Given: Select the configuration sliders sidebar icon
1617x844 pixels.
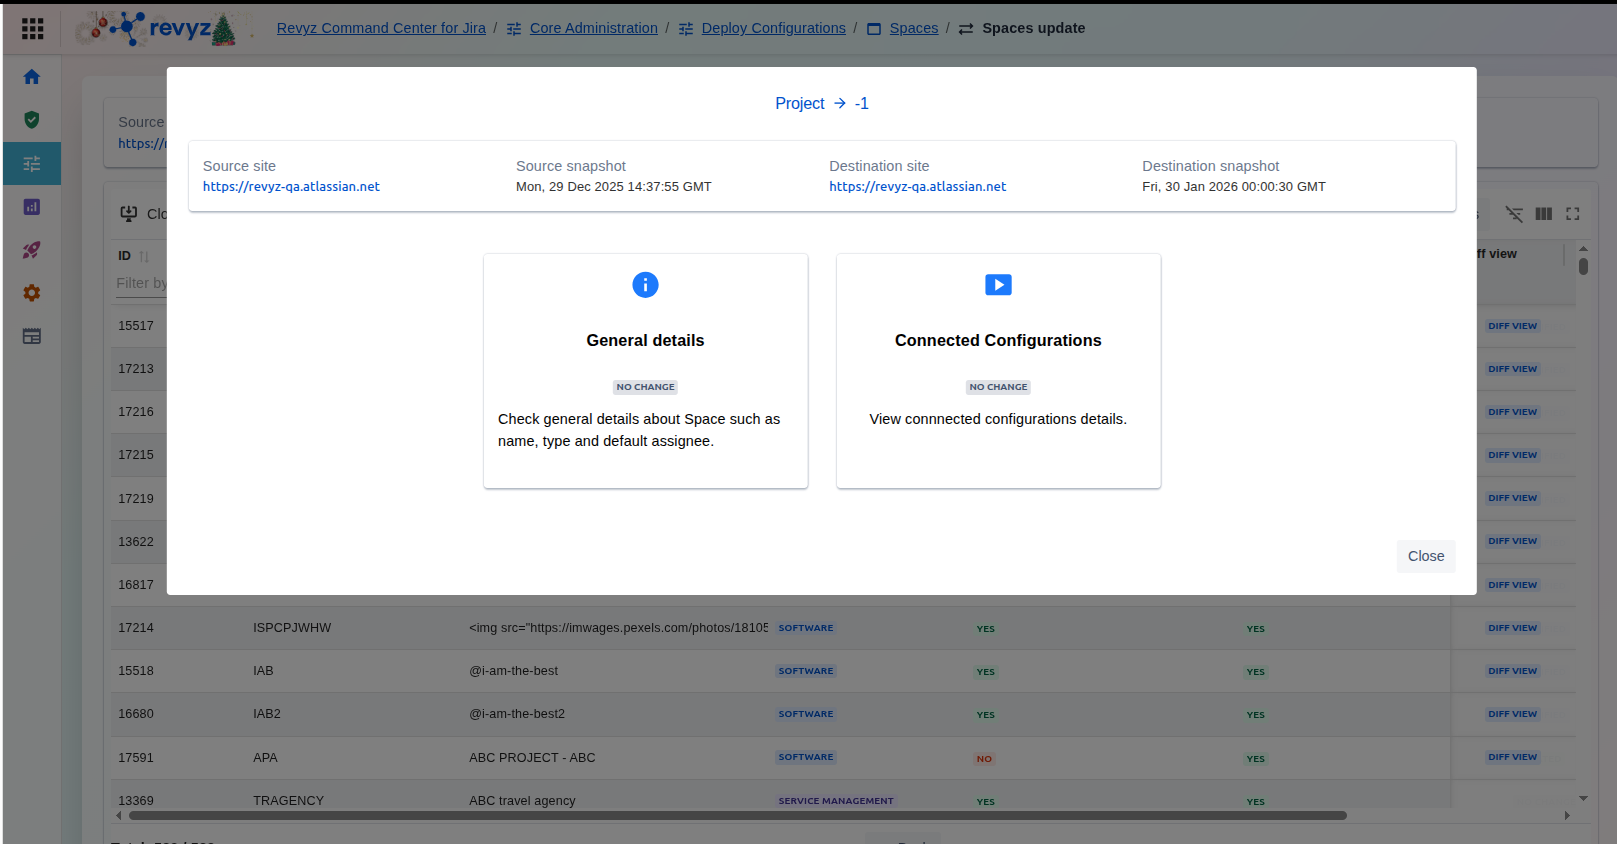Looking at the screenshot, I should pos(32,164).
